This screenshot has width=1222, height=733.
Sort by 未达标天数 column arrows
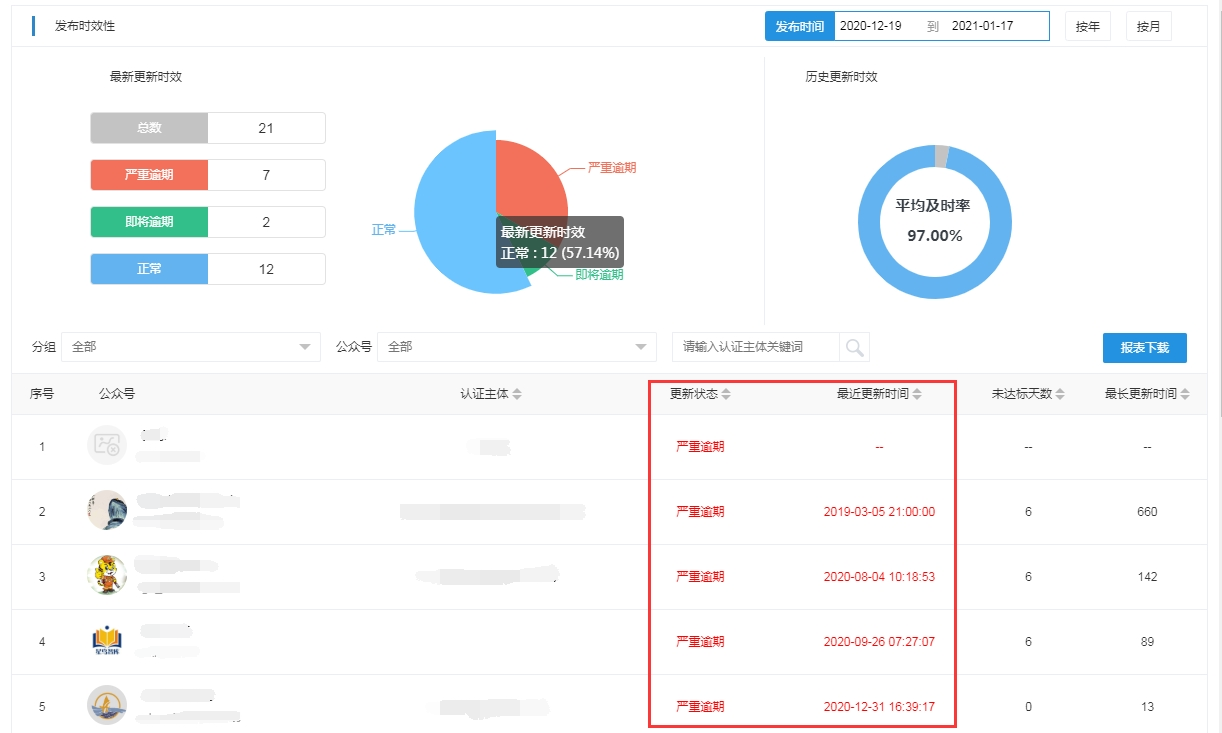tap(1060, 395)
